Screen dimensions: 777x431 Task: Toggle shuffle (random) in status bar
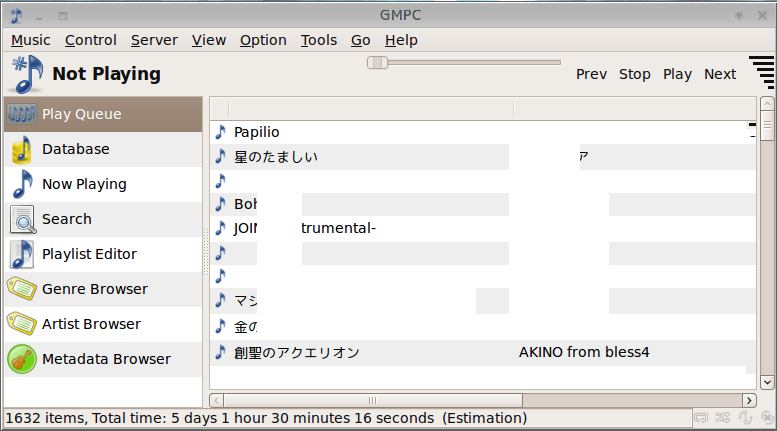coord(722,418)
